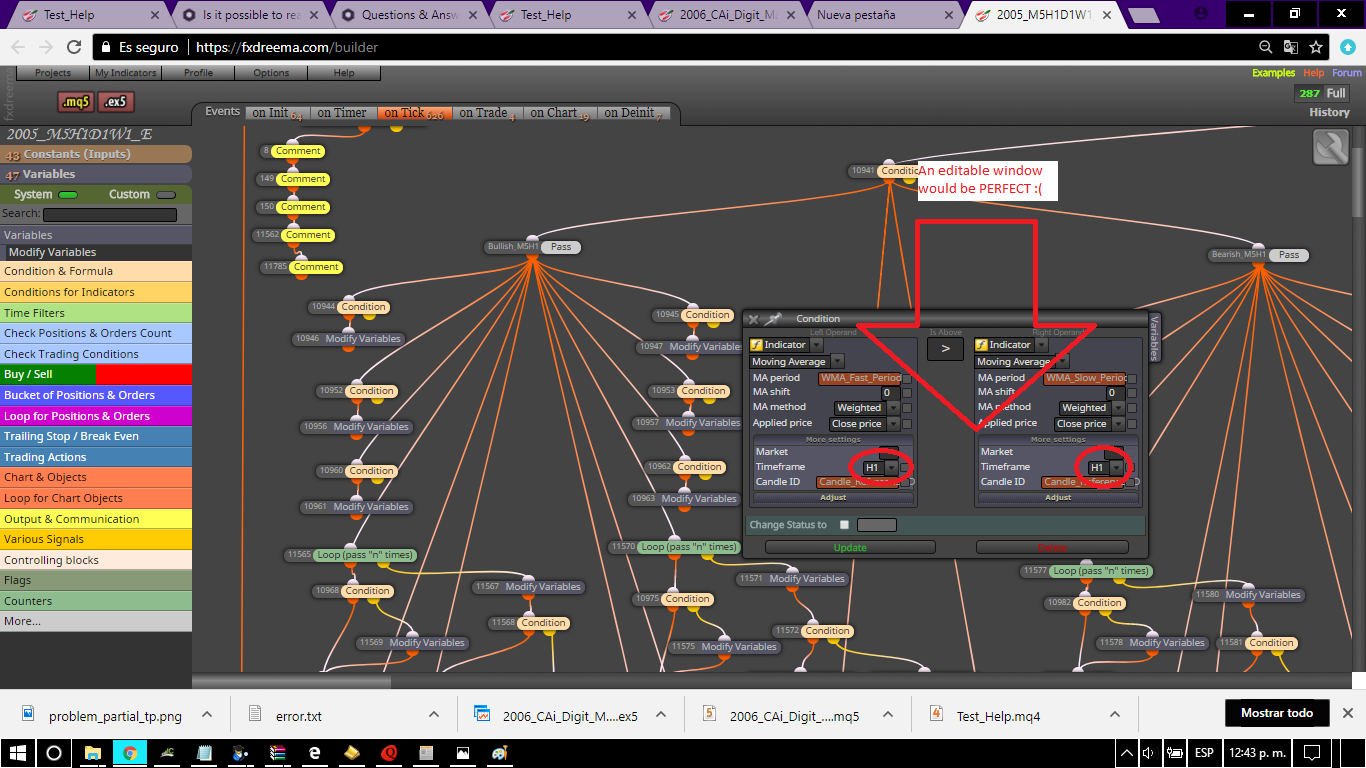
Task: Close the Condition dialog with the X
Action: (x=754, y=319)
